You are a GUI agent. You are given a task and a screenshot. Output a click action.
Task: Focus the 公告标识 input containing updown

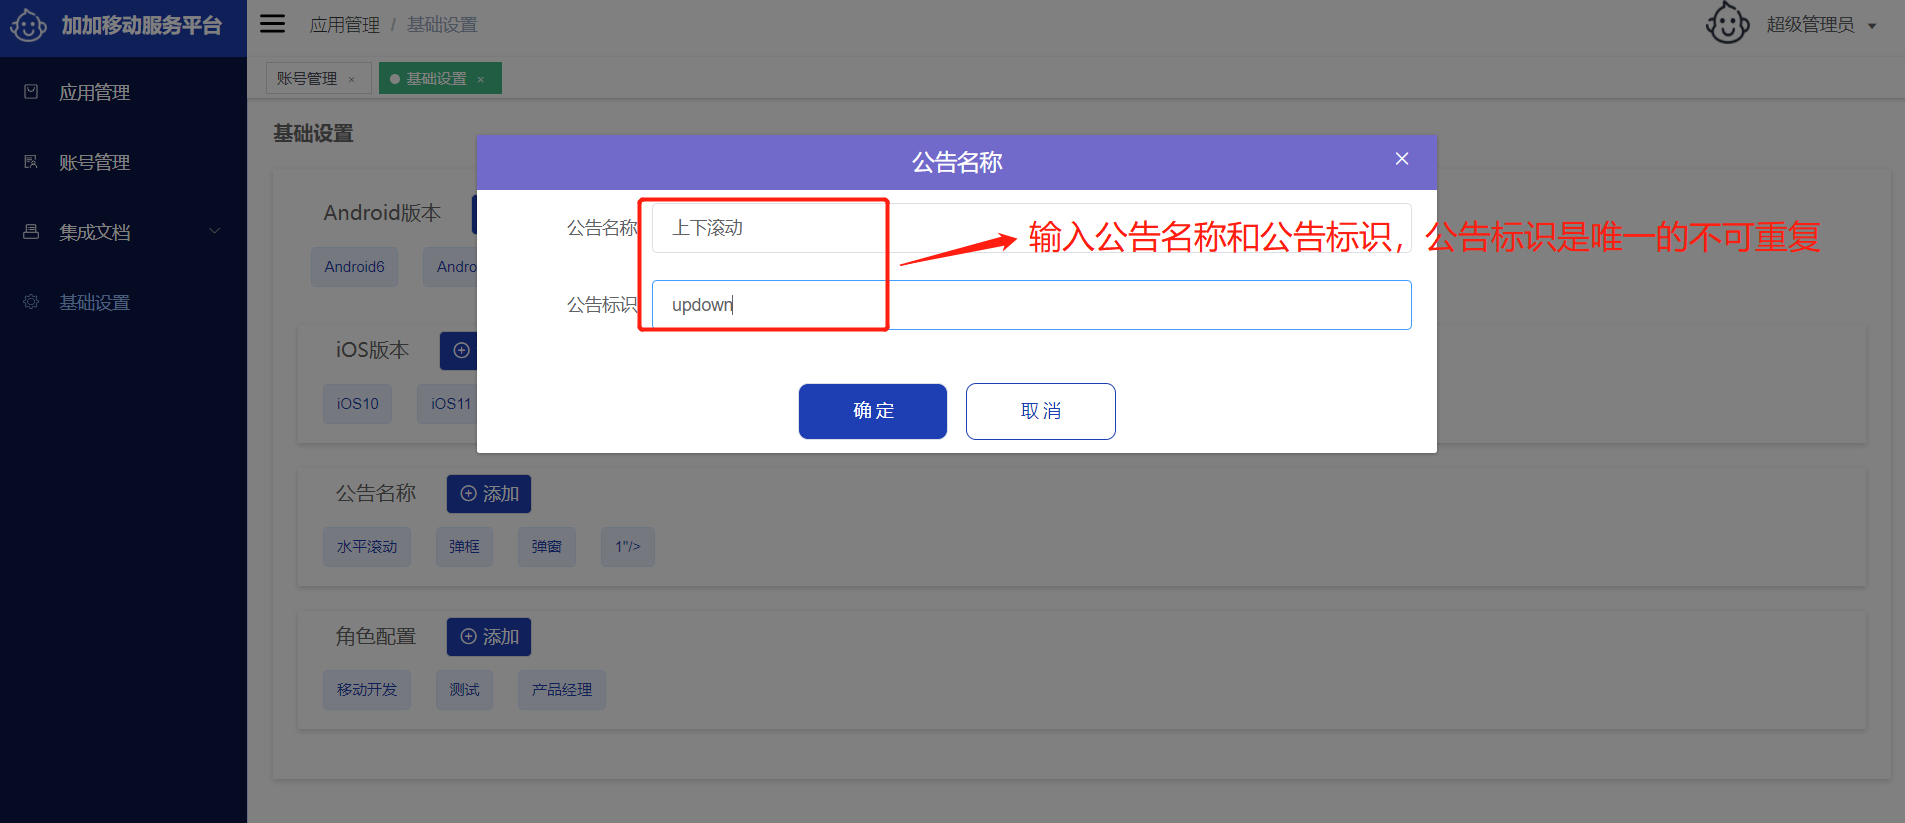(1030, 305)
